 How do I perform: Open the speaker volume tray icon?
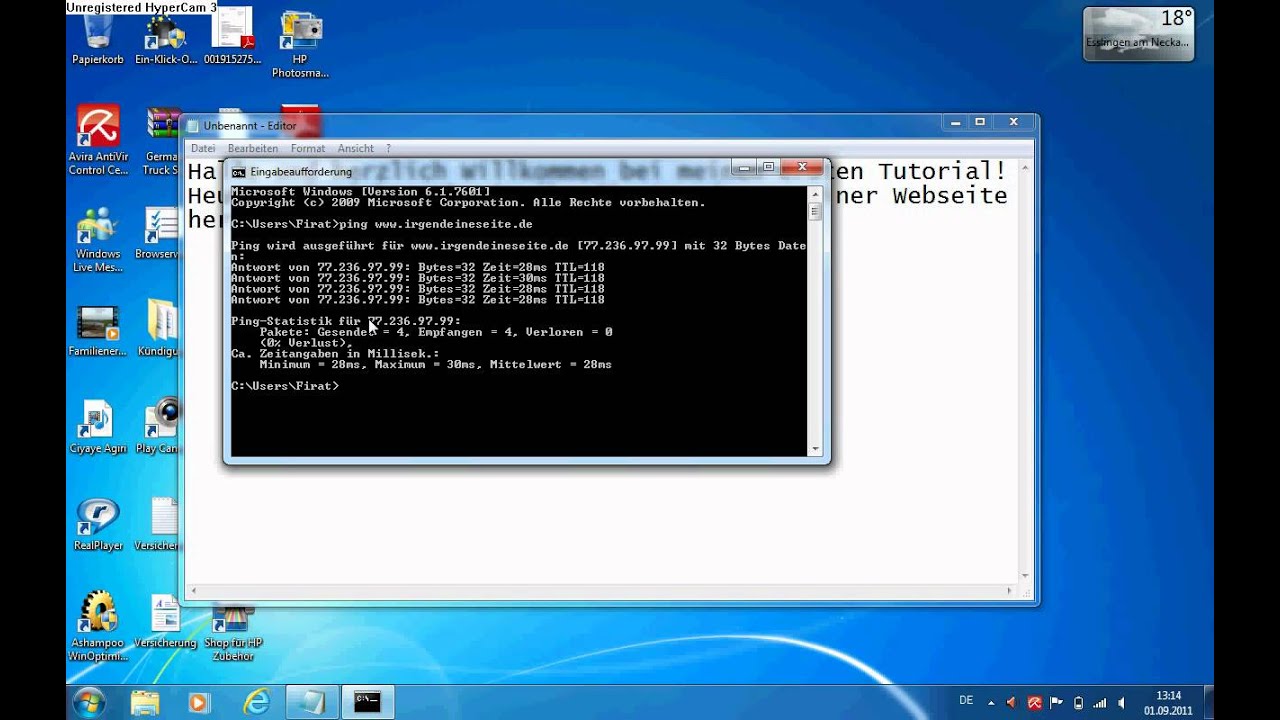click(1121, 703)
